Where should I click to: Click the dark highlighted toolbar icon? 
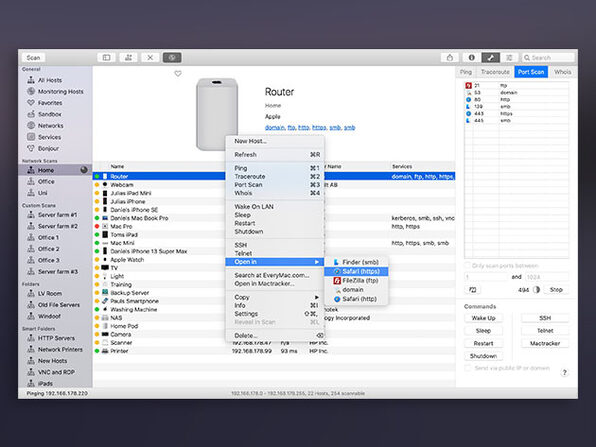click(x=172, y=57)
